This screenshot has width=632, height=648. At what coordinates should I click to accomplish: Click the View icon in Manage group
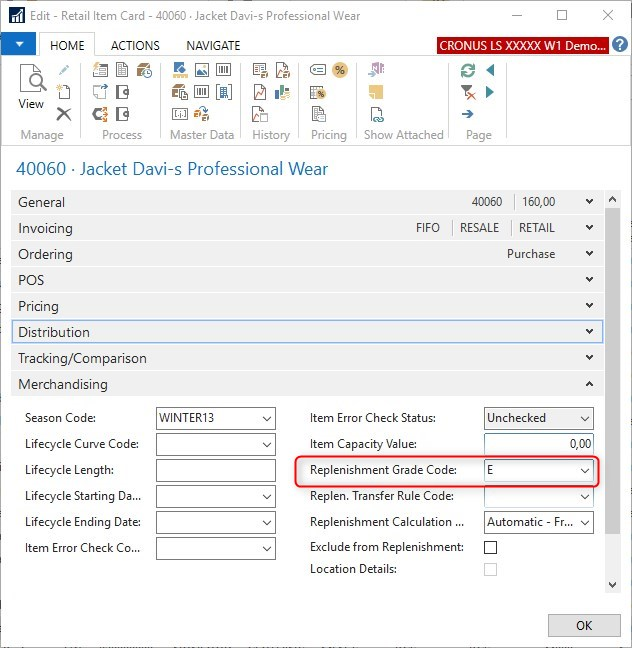coord(32,86)
